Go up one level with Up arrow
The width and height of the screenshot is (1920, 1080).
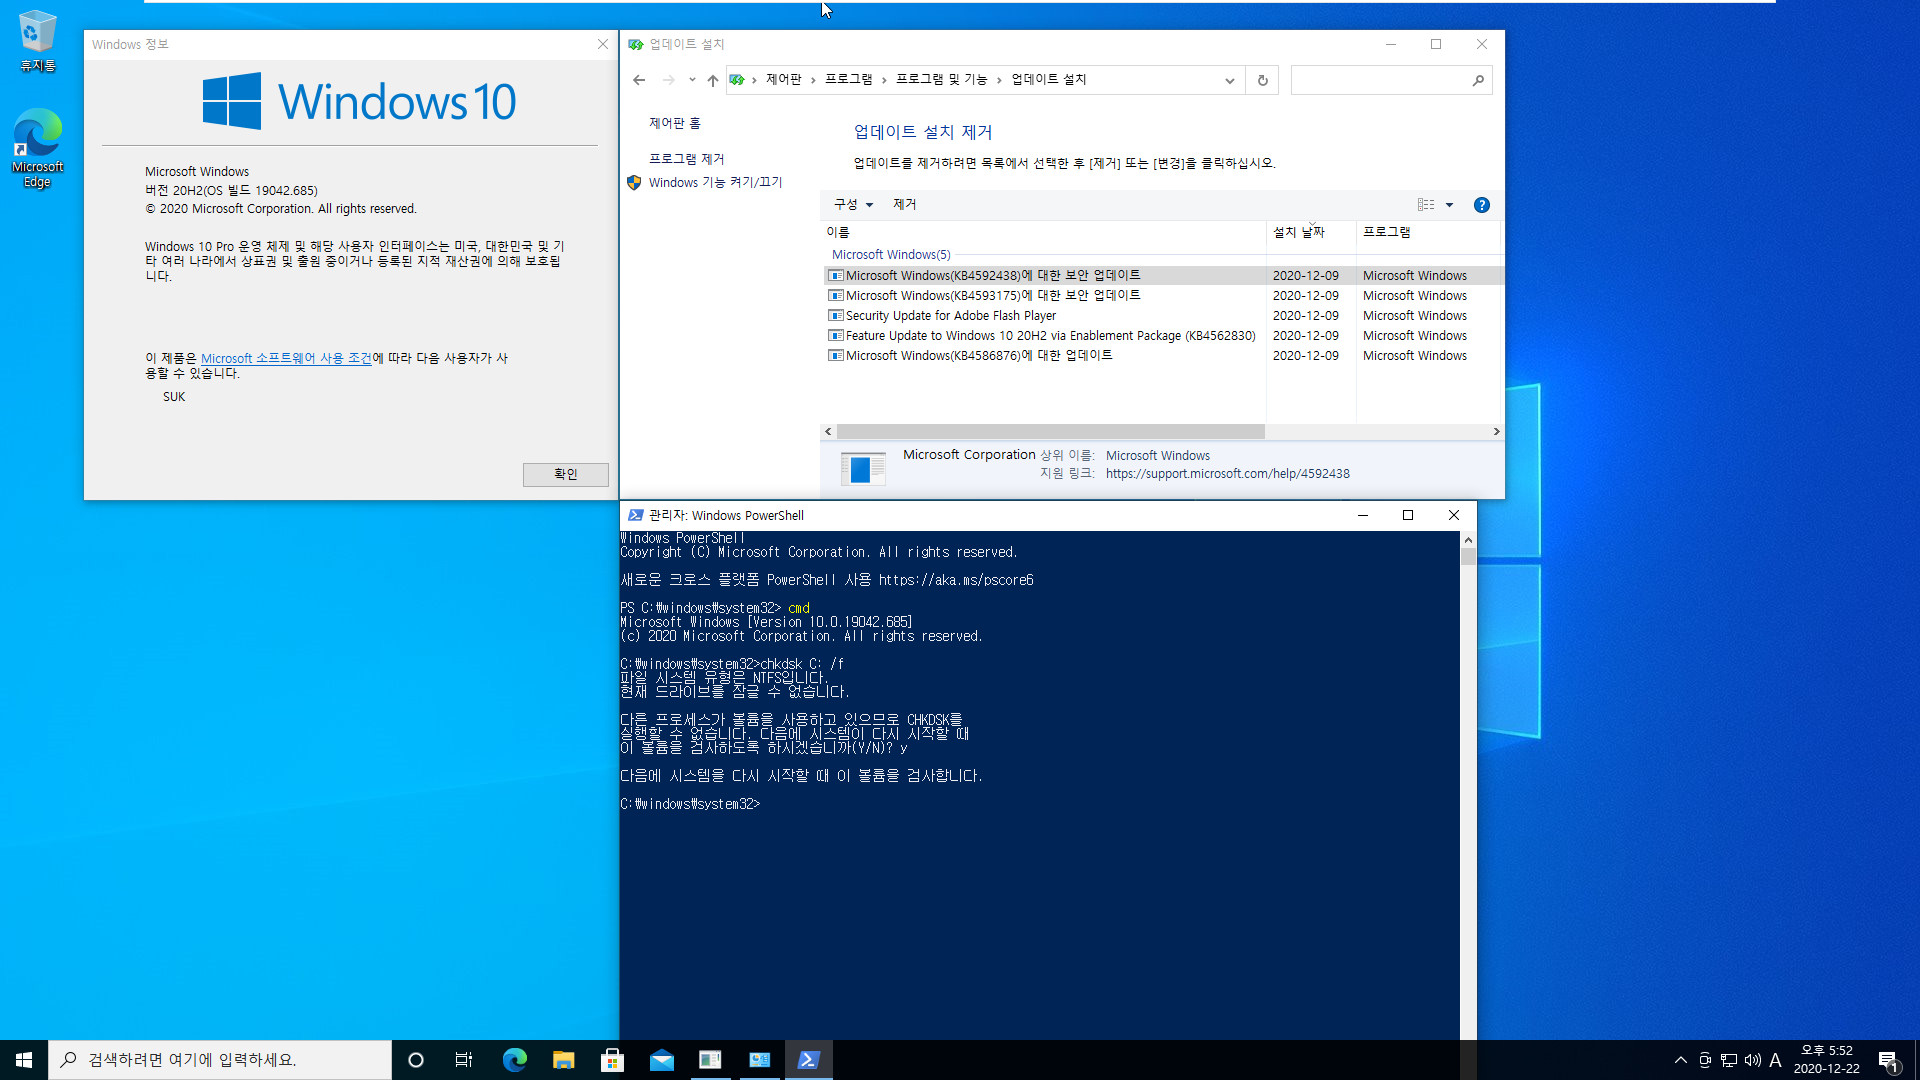click(x=712, y=80)
